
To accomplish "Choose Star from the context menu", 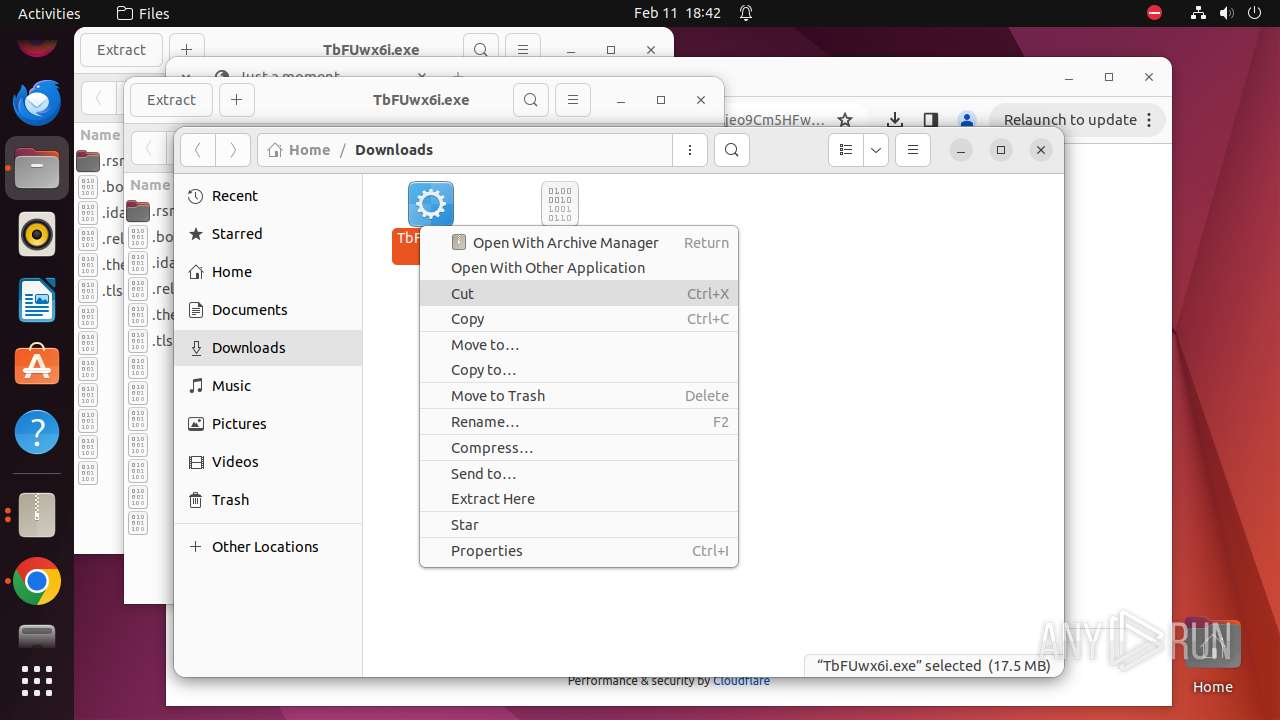I will tap(578, 525).
